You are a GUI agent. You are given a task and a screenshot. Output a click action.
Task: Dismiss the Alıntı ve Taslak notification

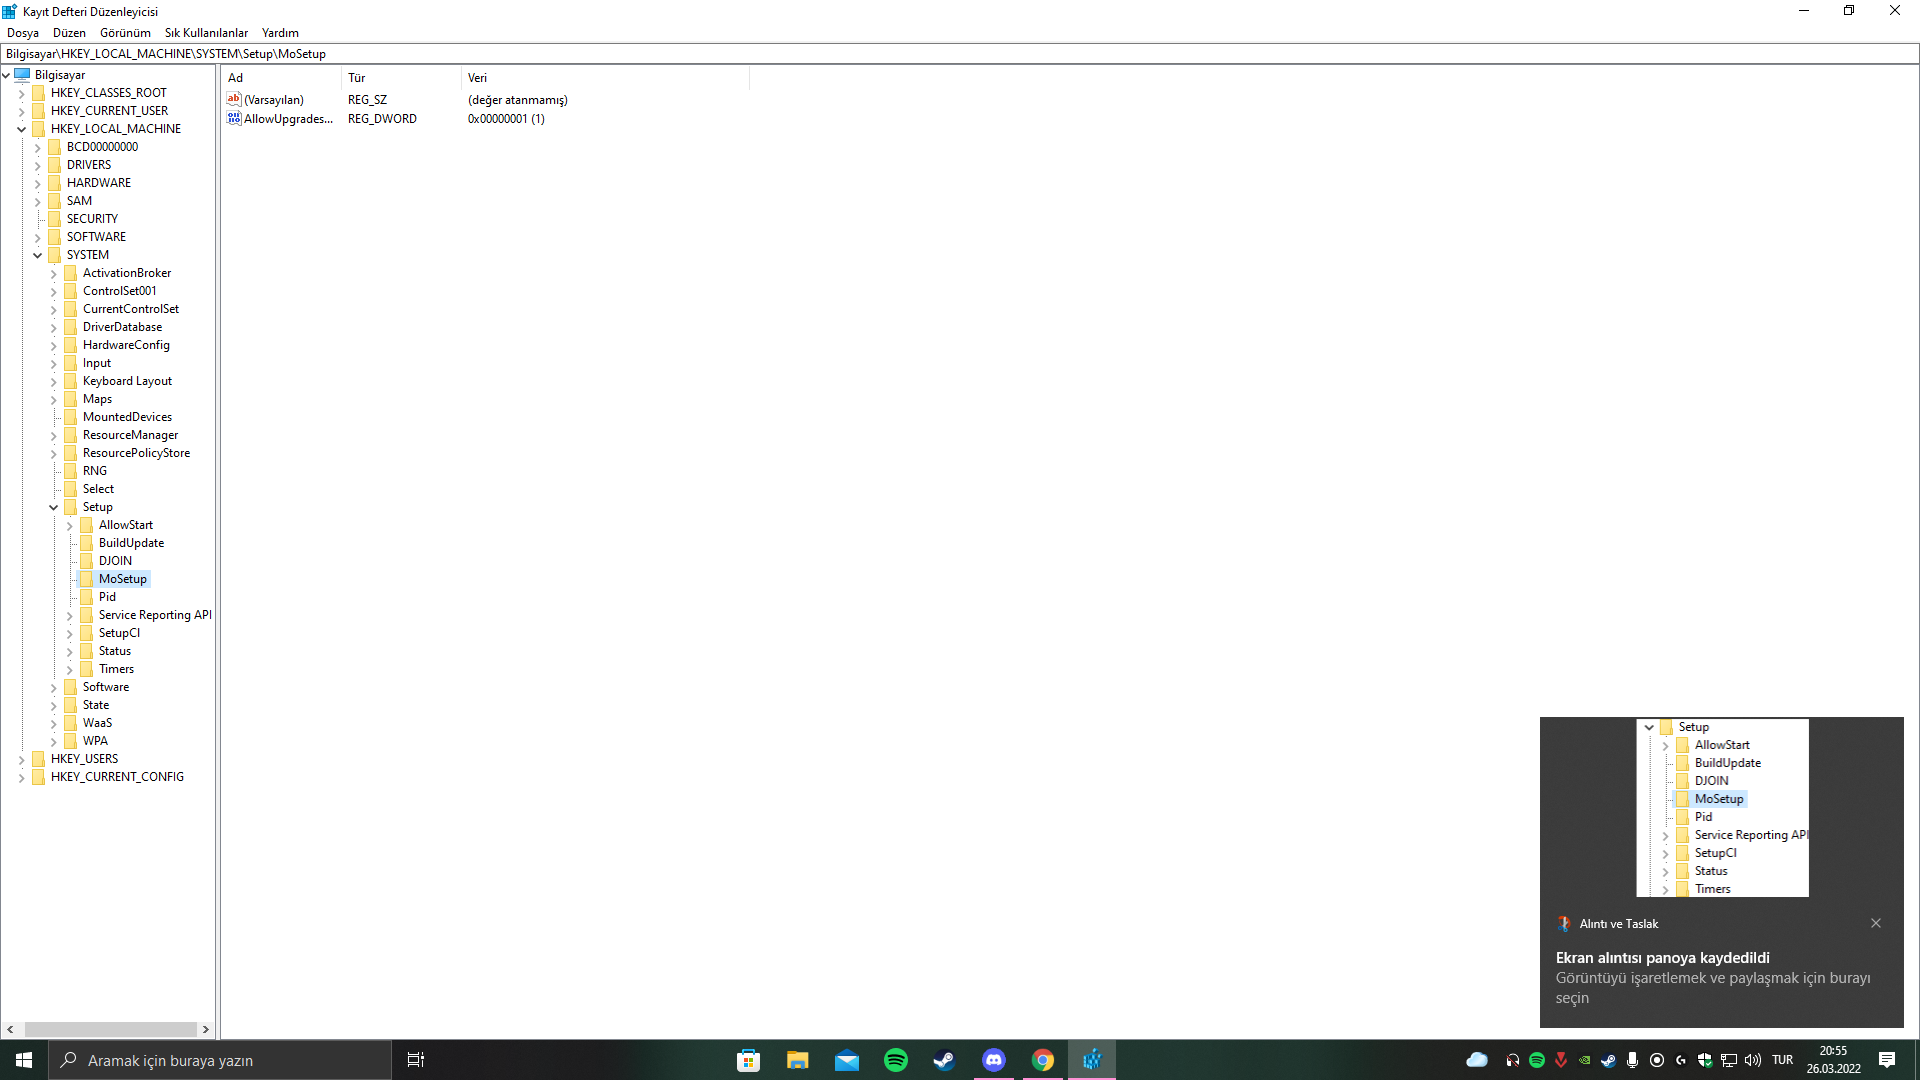click(1876, 923)
